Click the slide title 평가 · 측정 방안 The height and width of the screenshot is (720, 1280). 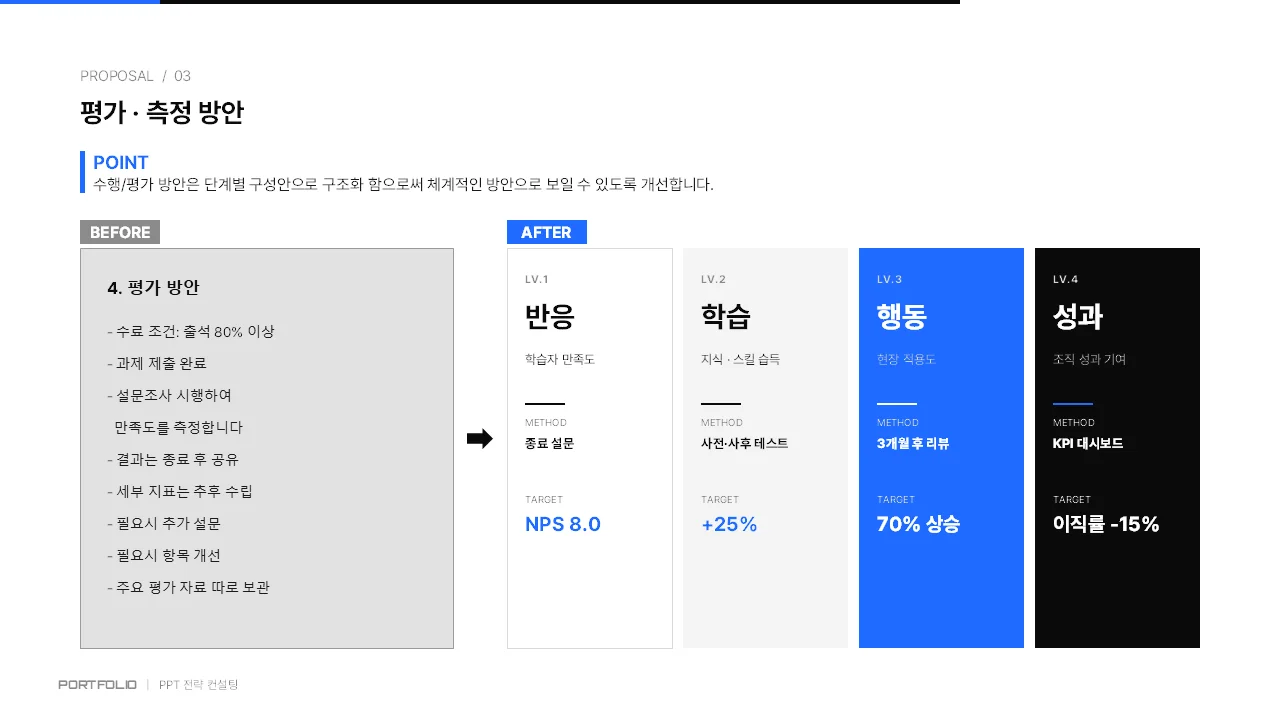tap(162, 113)
